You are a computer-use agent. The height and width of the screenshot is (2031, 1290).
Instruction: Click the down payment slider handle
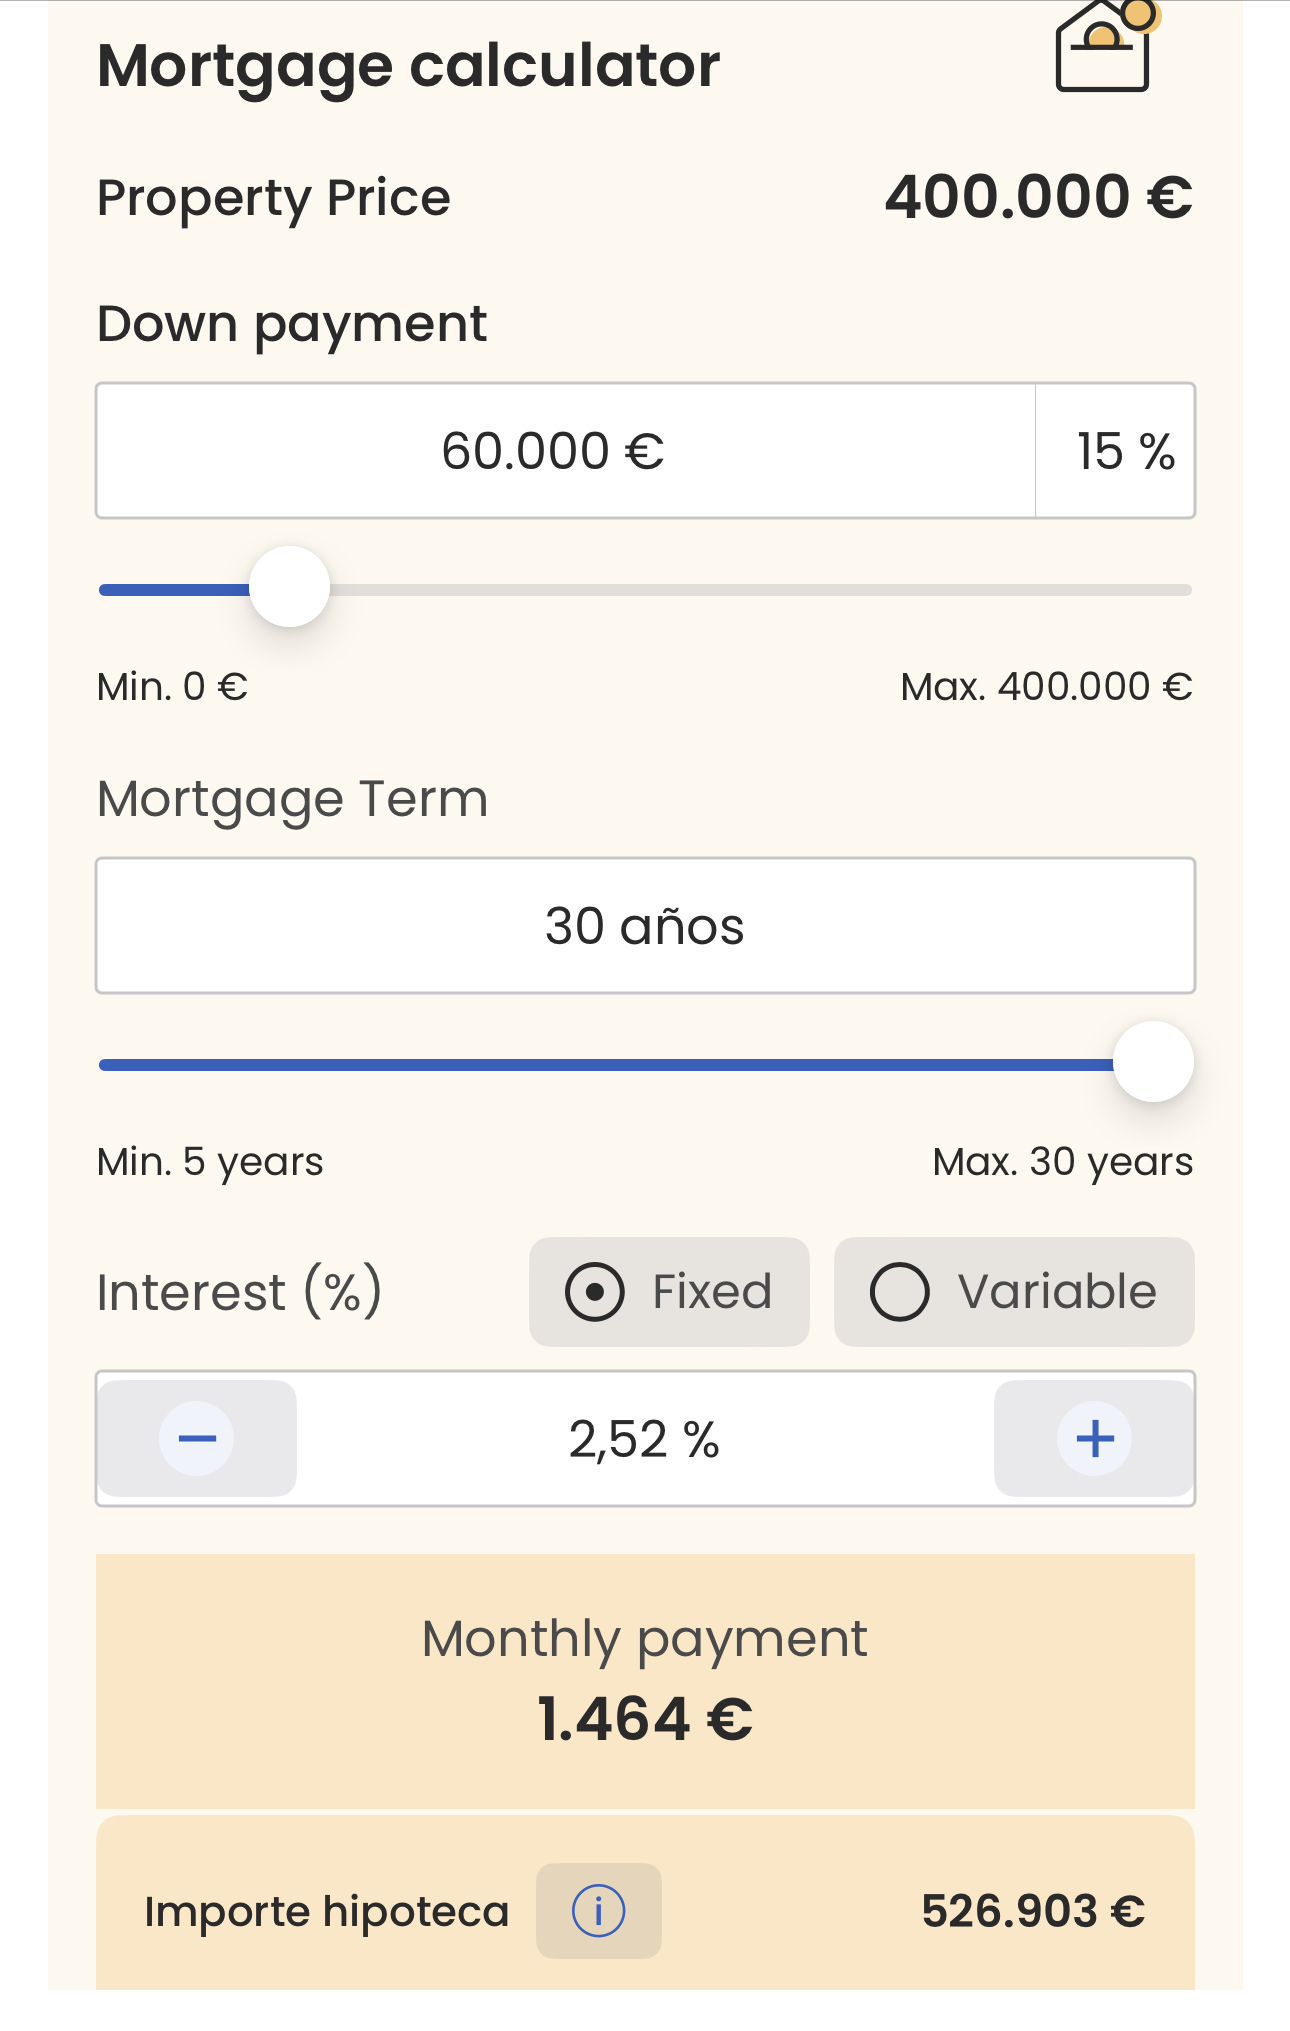click(x=289, y=587)
